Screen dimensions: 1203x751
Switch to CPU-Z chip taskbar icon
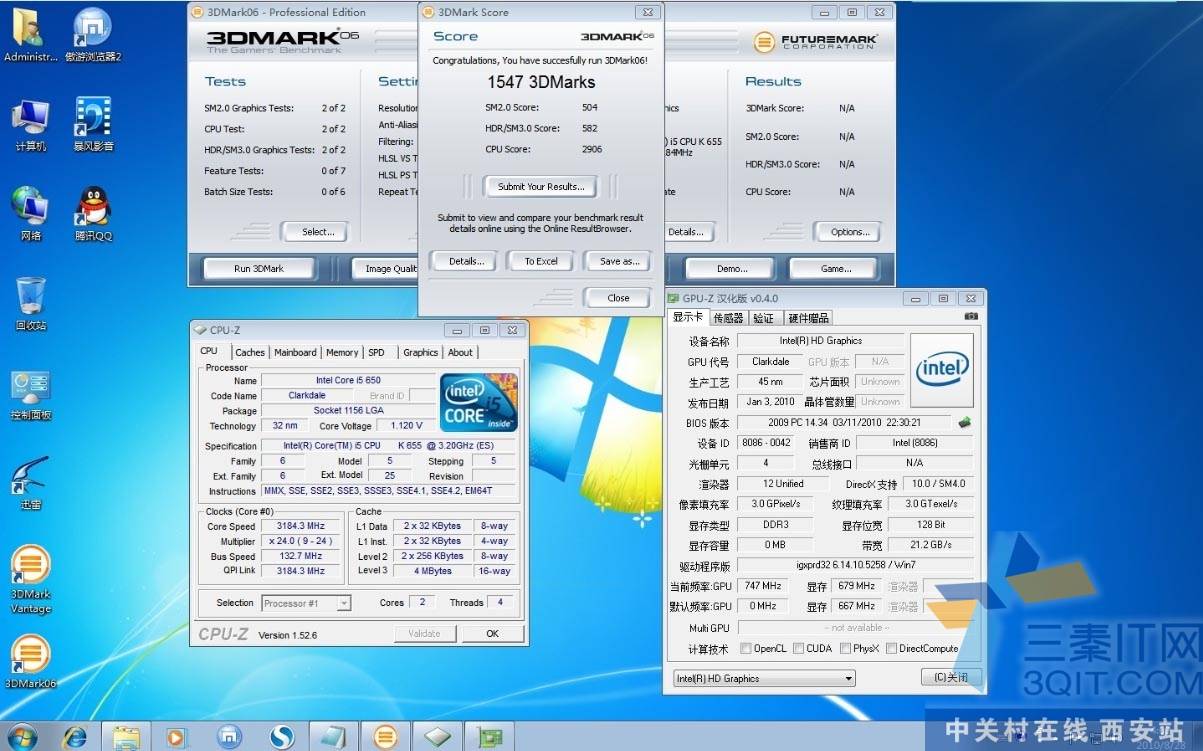[437, 738]
